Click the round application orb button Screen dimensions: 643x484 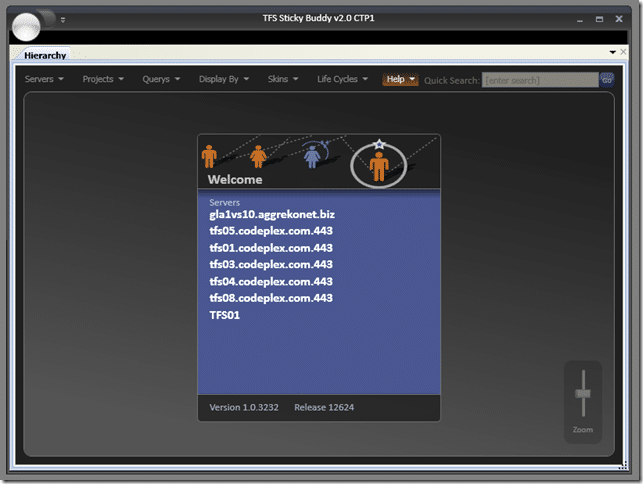tap(26, 27)
